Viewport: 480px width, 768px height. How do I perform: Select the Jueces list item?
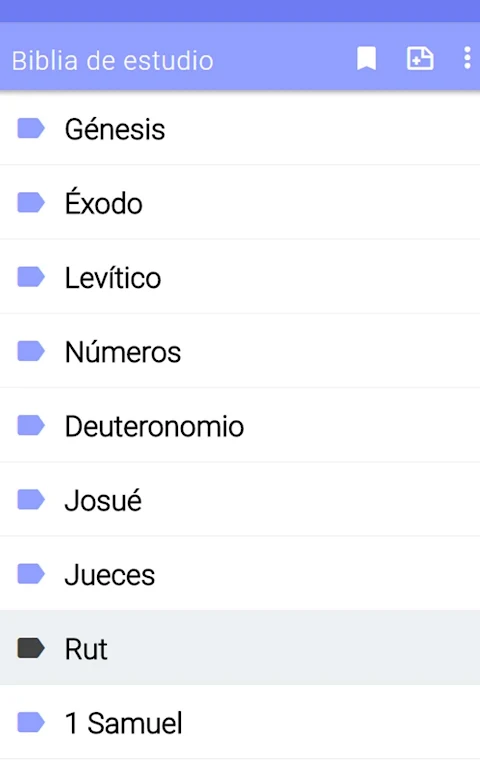[x=240, y=574]
